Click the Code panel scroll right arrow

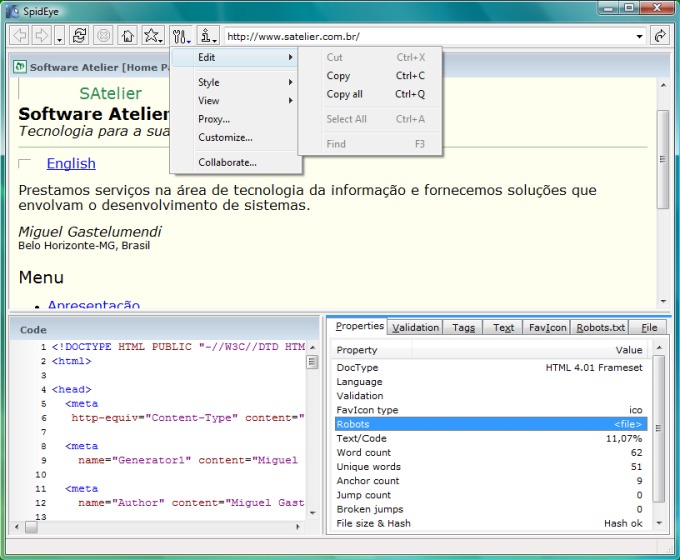tap(298, 527)
